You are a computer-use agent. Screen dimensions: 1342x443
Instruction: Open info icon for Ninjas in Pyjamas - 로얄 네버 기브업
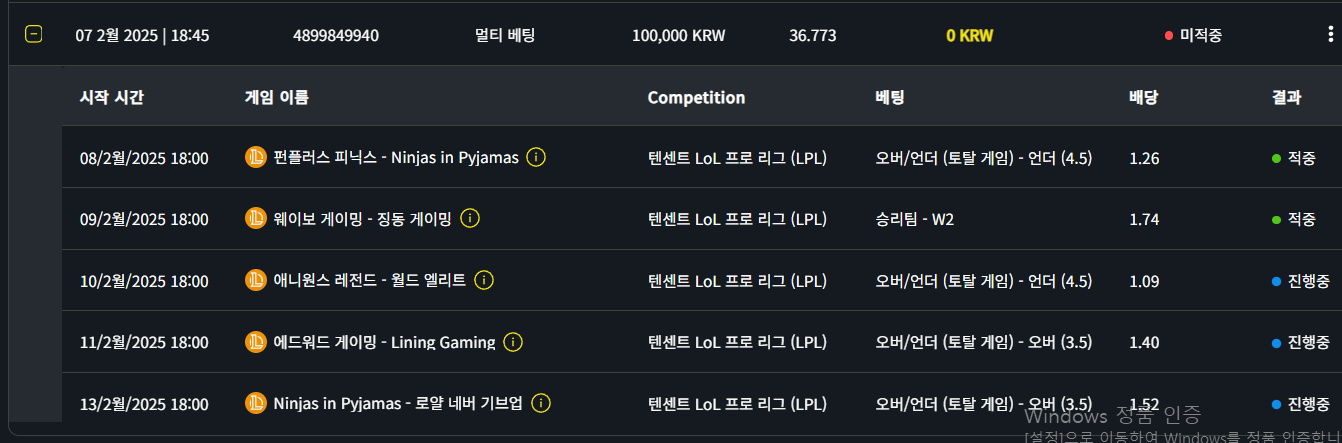[541, 403]
